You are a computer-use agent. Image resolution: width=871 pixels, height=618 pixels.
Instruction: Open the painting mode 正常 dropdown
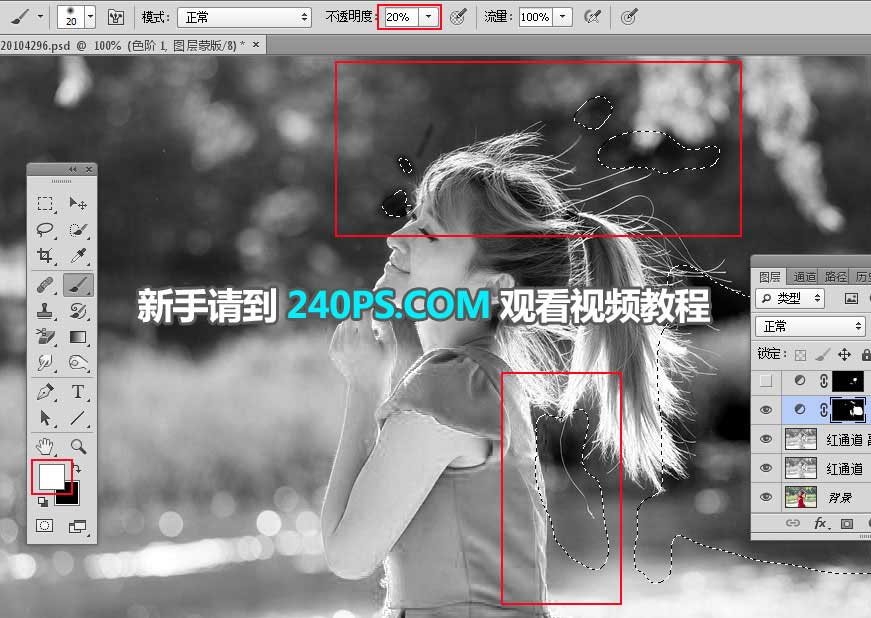click(244, 17)
